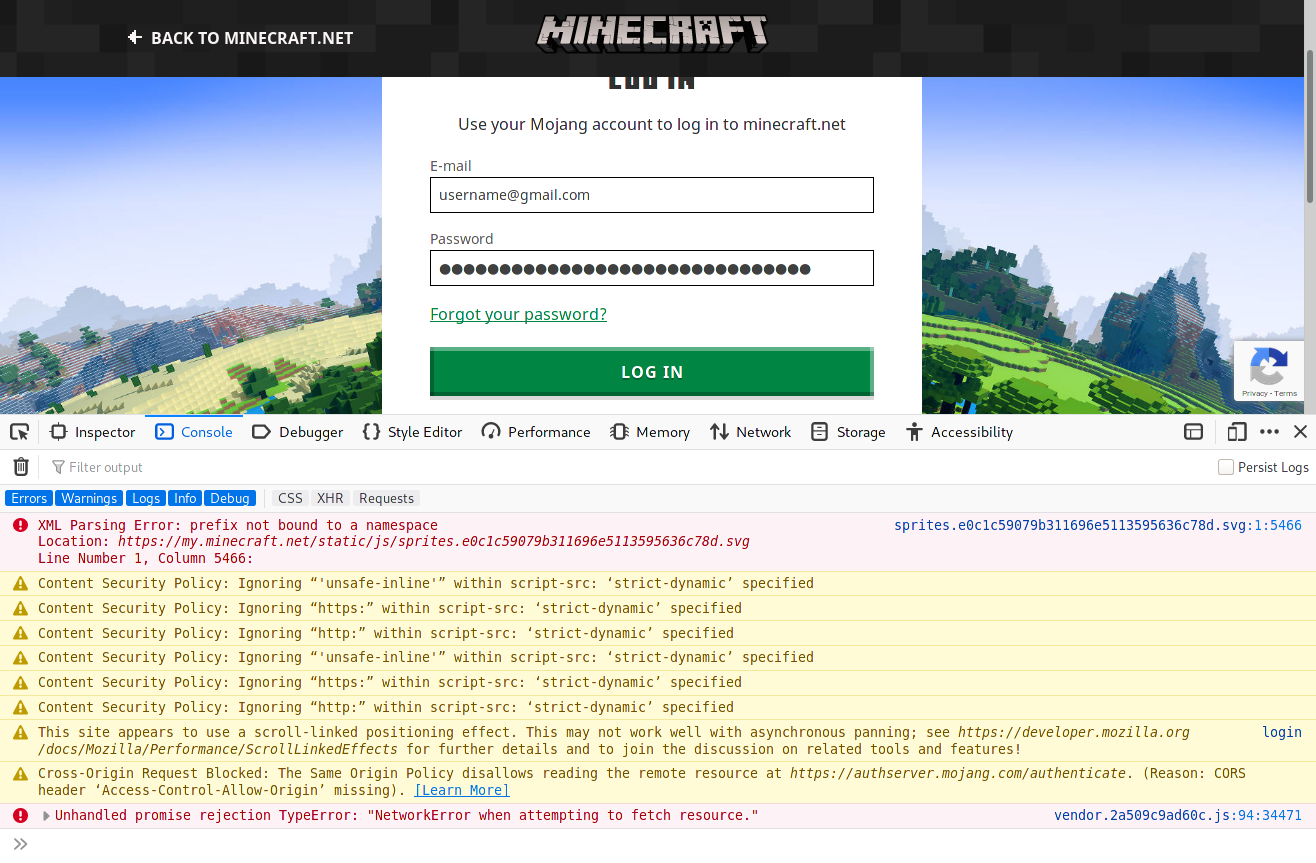
Task: Focus the Password input field
Action: coord(652,268)
